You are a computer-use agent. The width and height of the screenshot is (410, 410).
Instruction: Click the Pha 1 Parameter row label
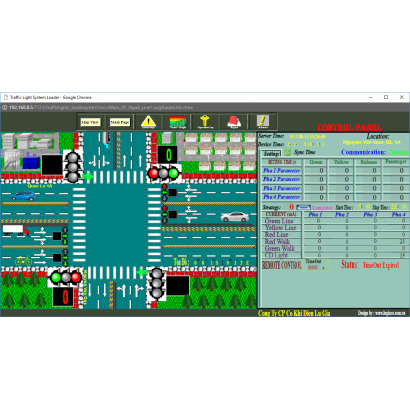(282, 171)
